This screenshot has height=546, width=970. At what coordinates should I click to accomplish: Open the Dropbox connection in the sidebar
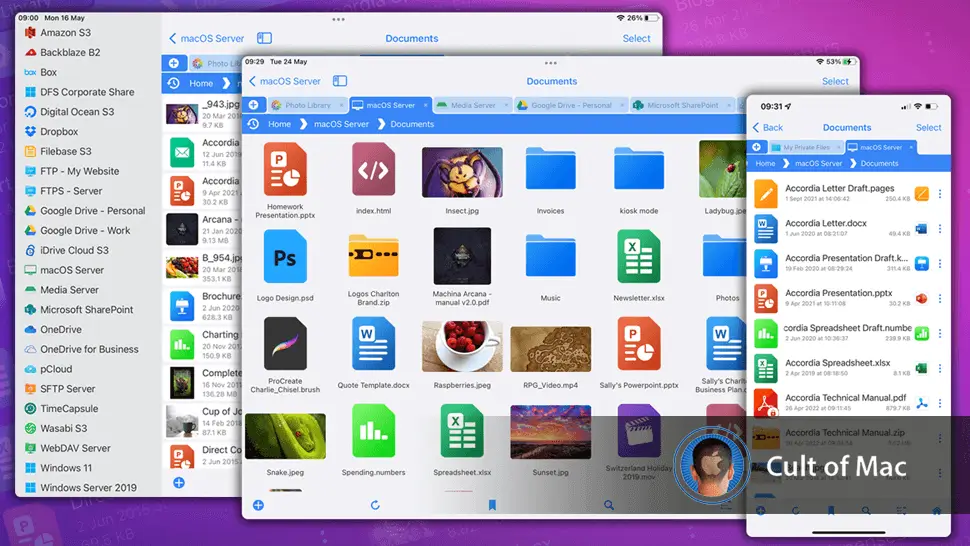[x=59, y=131]
